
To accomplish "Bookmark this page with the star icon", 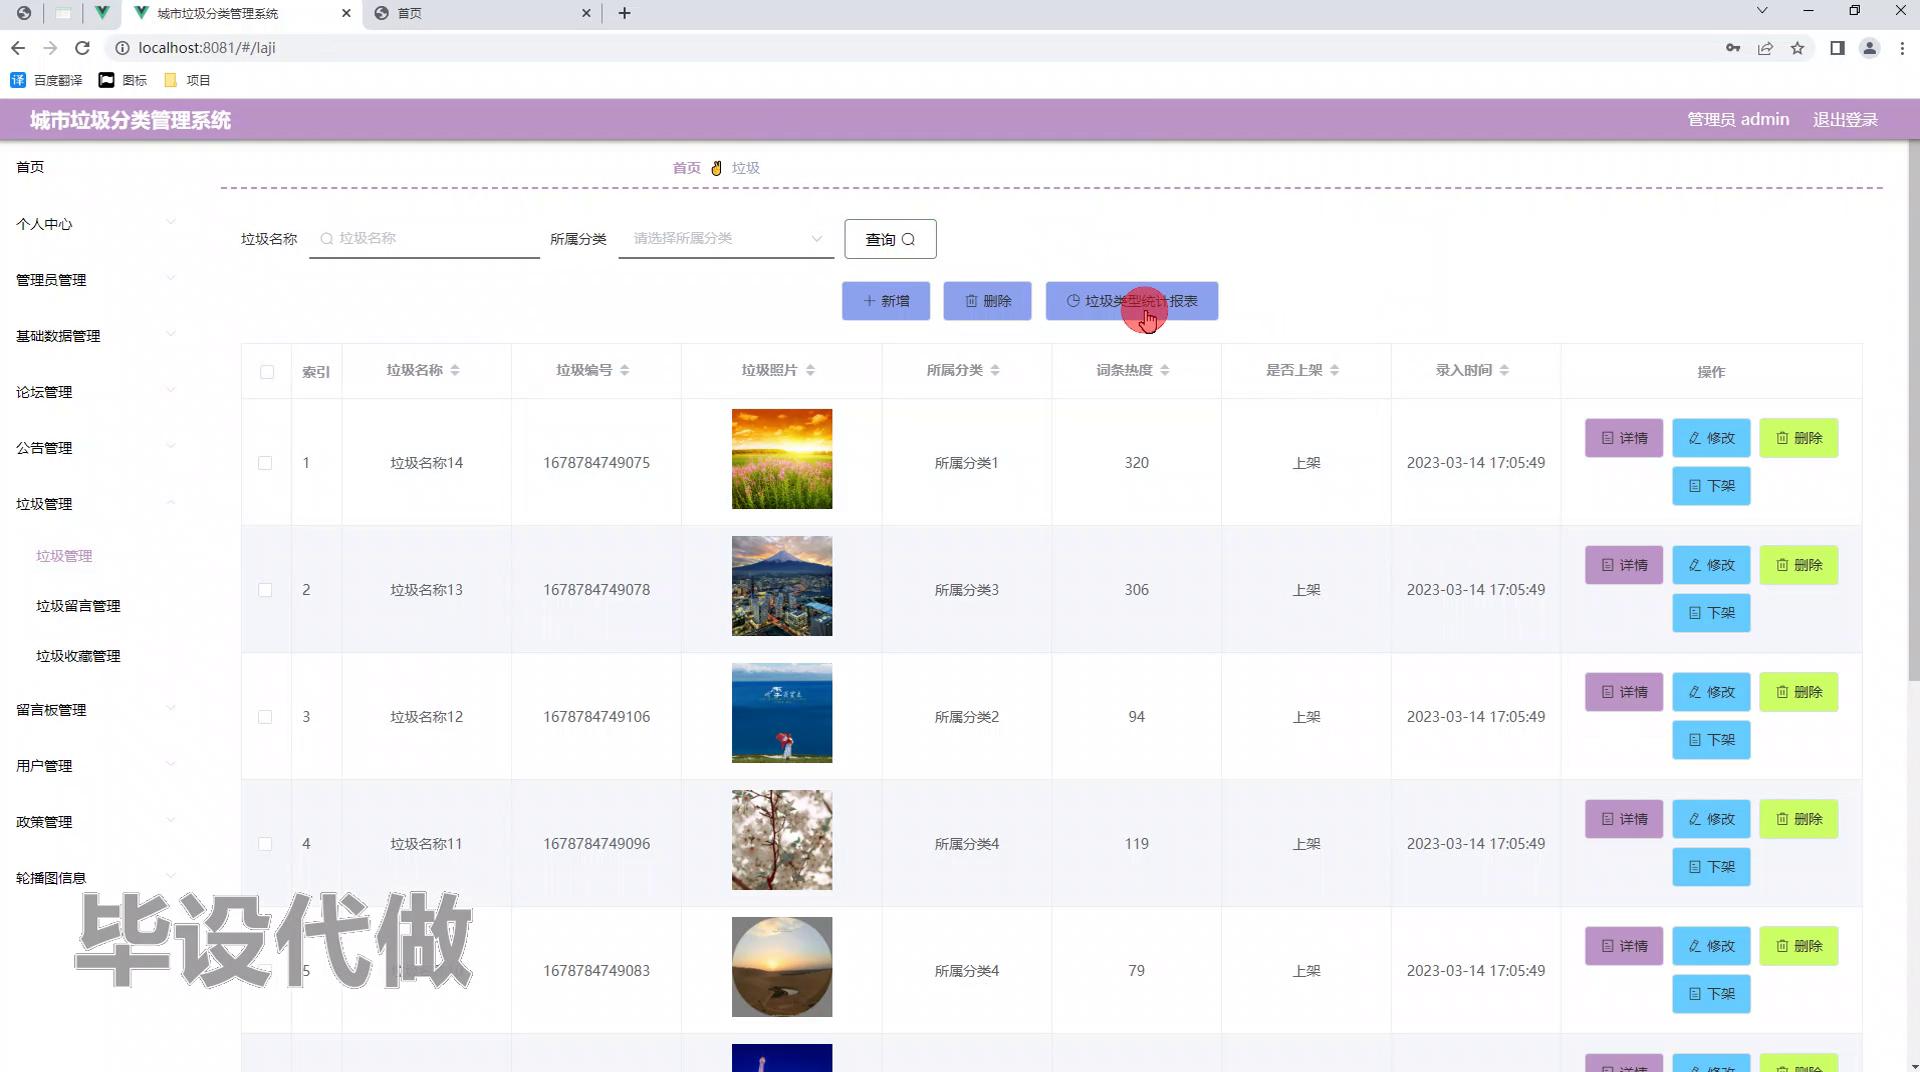I will pos(1797,48).
